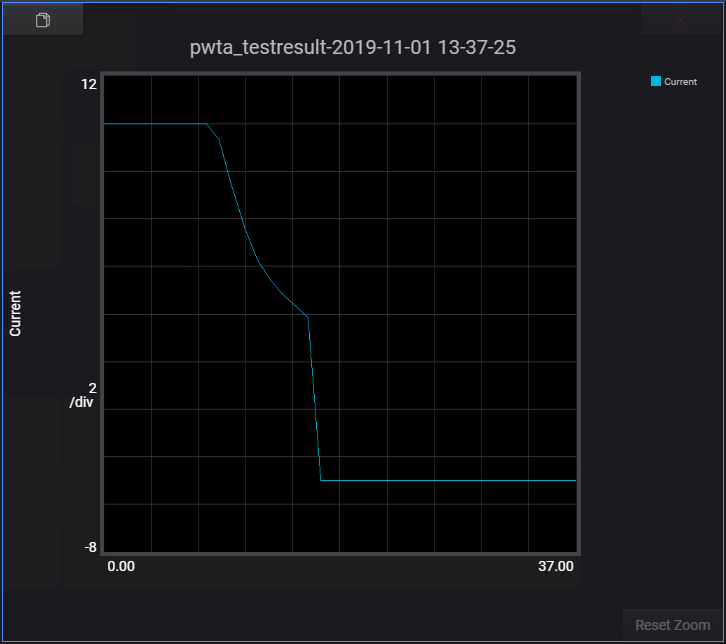Click the corner where curve levels off at bottom
726x644 pixels.
tap(321, 480)
